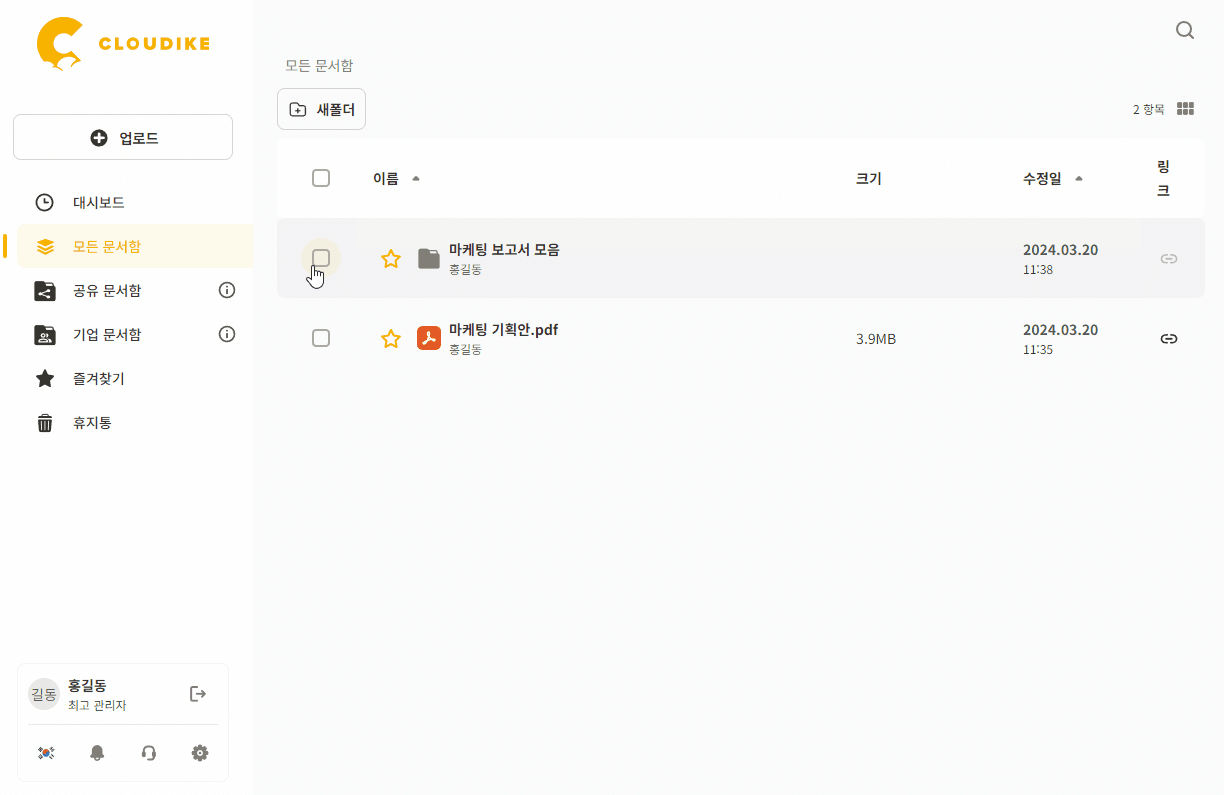Check the select-all checkbox in header

tap(321, 178)
